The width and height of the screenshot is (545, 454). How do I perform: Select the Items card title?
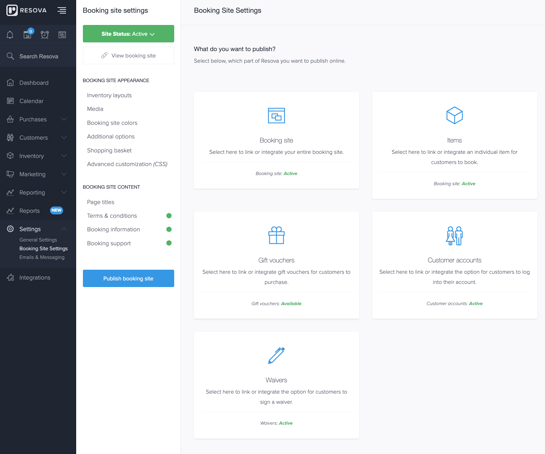[x=454, y=140]
